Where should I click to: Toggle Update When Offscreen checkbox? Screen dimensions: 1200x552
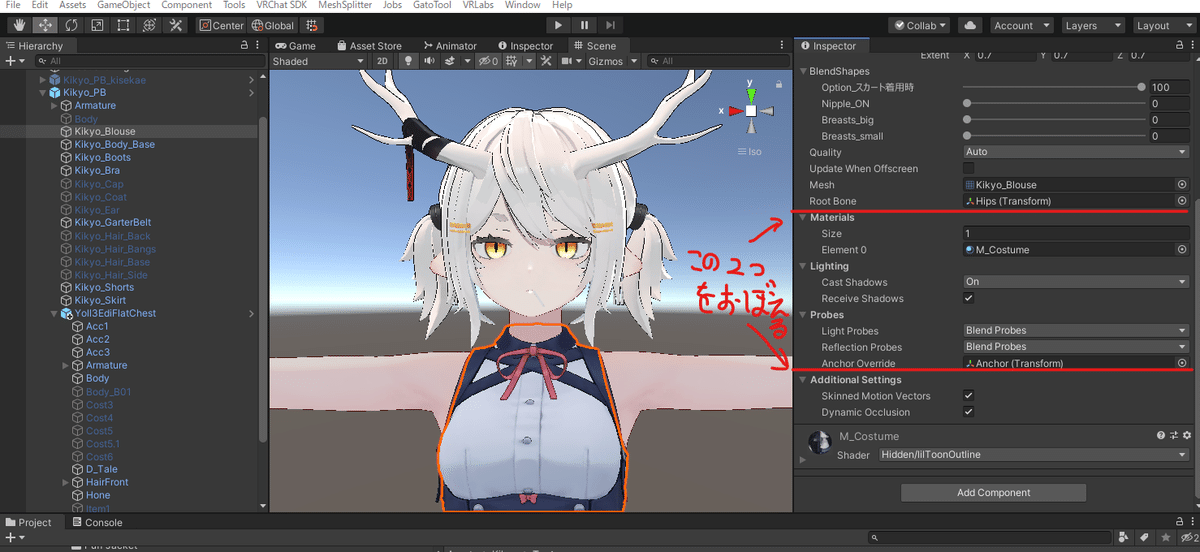pyautogui.click(x=968, y=168)
